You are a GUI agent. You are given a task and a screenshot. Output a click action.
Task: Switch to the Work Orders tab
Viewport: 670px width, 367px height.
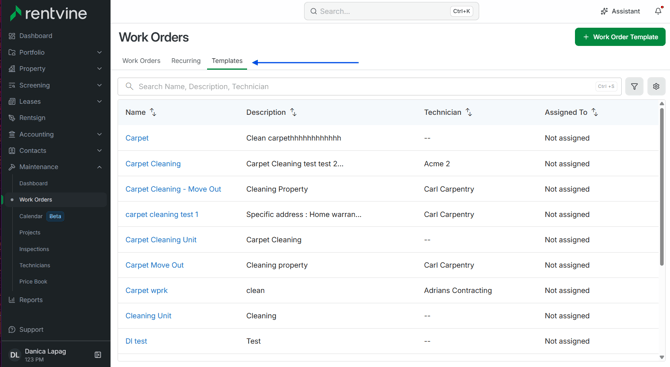coord(141,61)
